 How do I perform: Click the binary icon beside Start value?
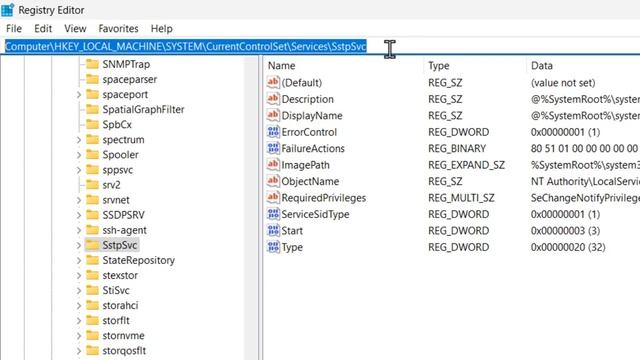point(273,230)
